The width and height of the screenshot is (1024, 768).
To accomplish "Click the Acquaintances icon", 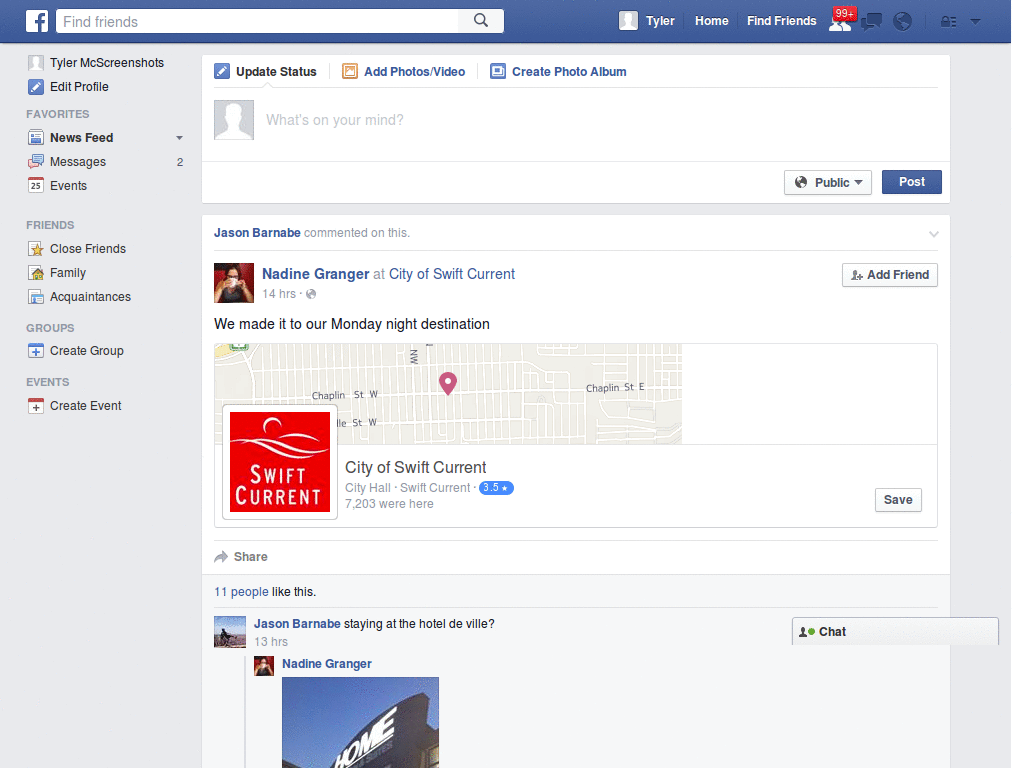I will tap(36, 297).
